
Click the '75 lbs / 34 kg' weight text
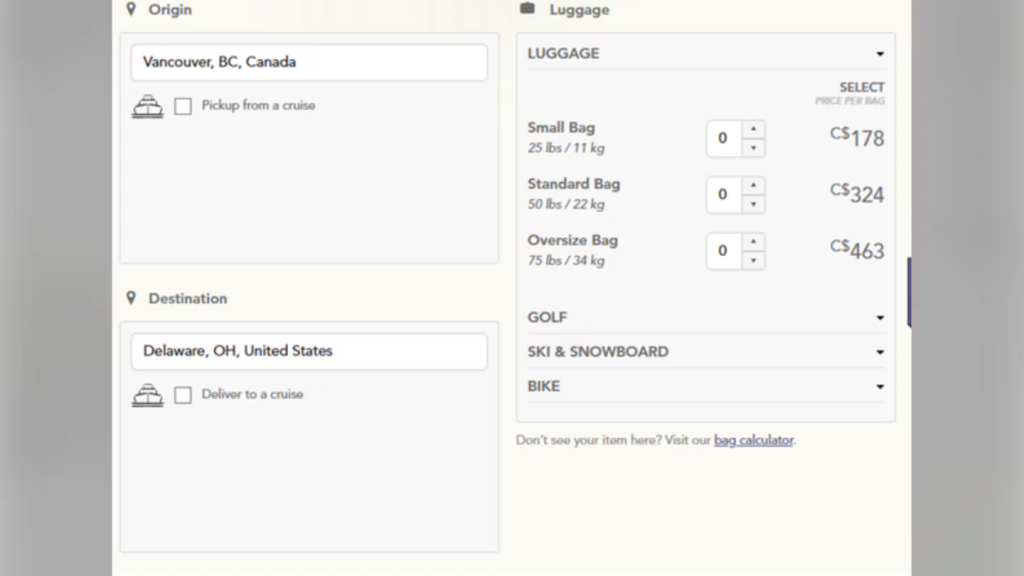(x=566, y=261)
